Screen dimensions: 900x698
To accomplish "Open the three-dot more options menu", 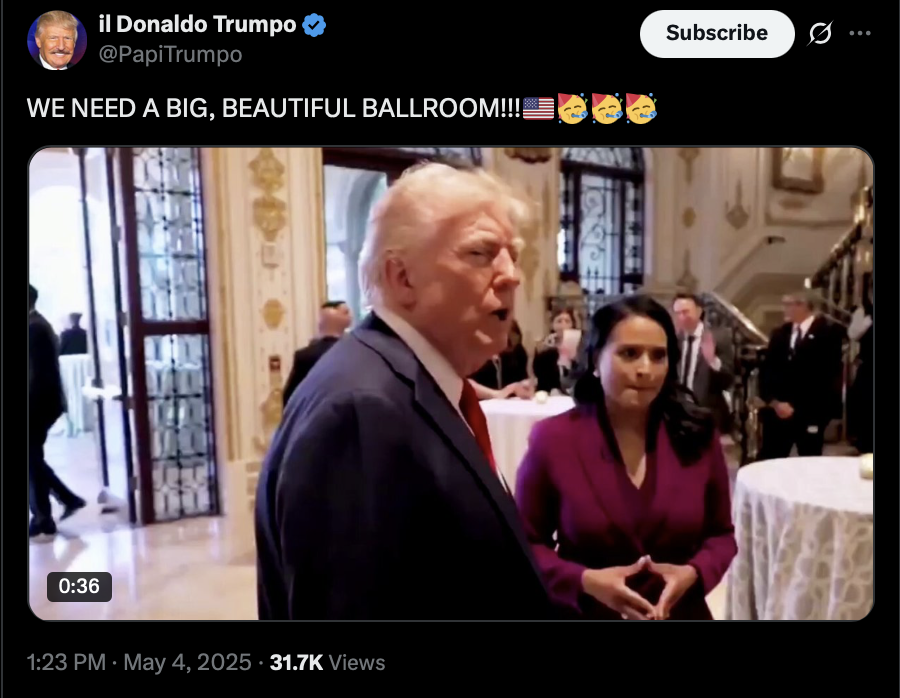I will [x=860, y=33].
